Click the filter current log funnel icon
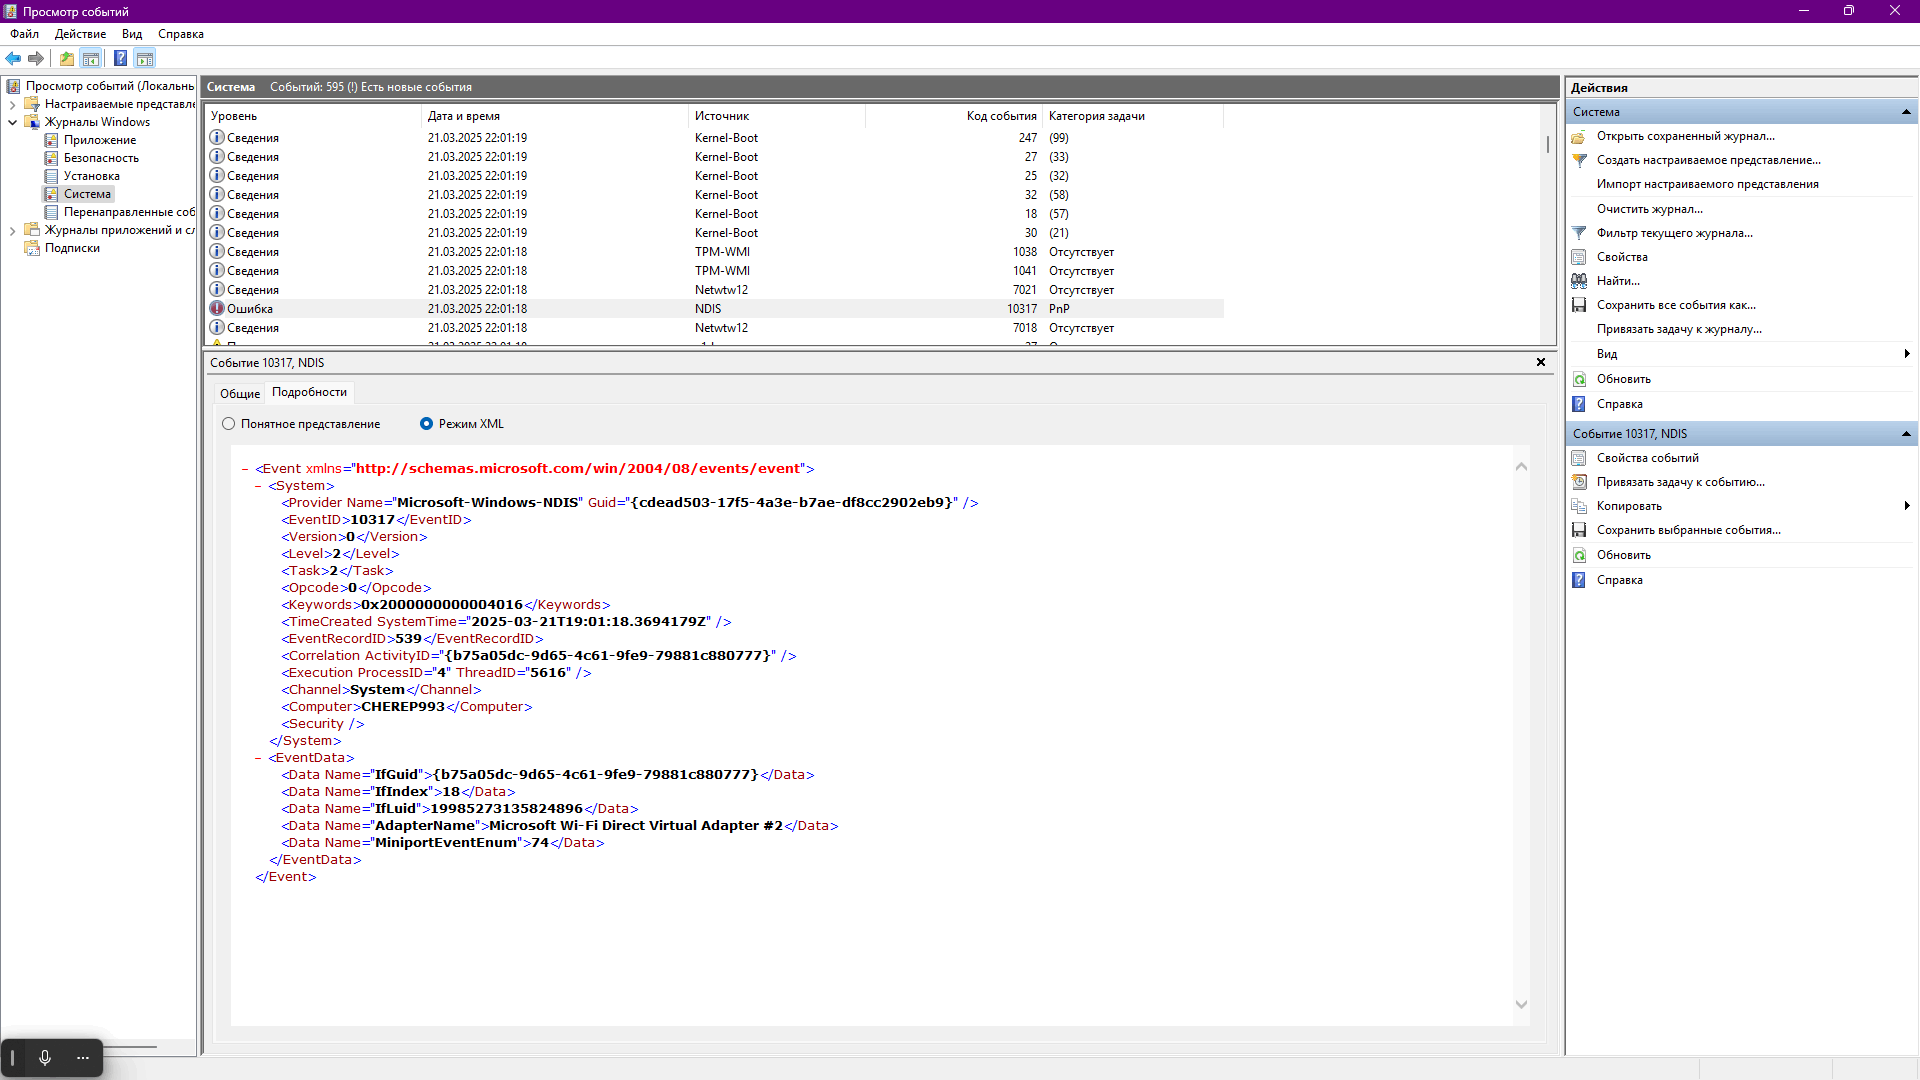1920x1080 pixels. 1579,233
